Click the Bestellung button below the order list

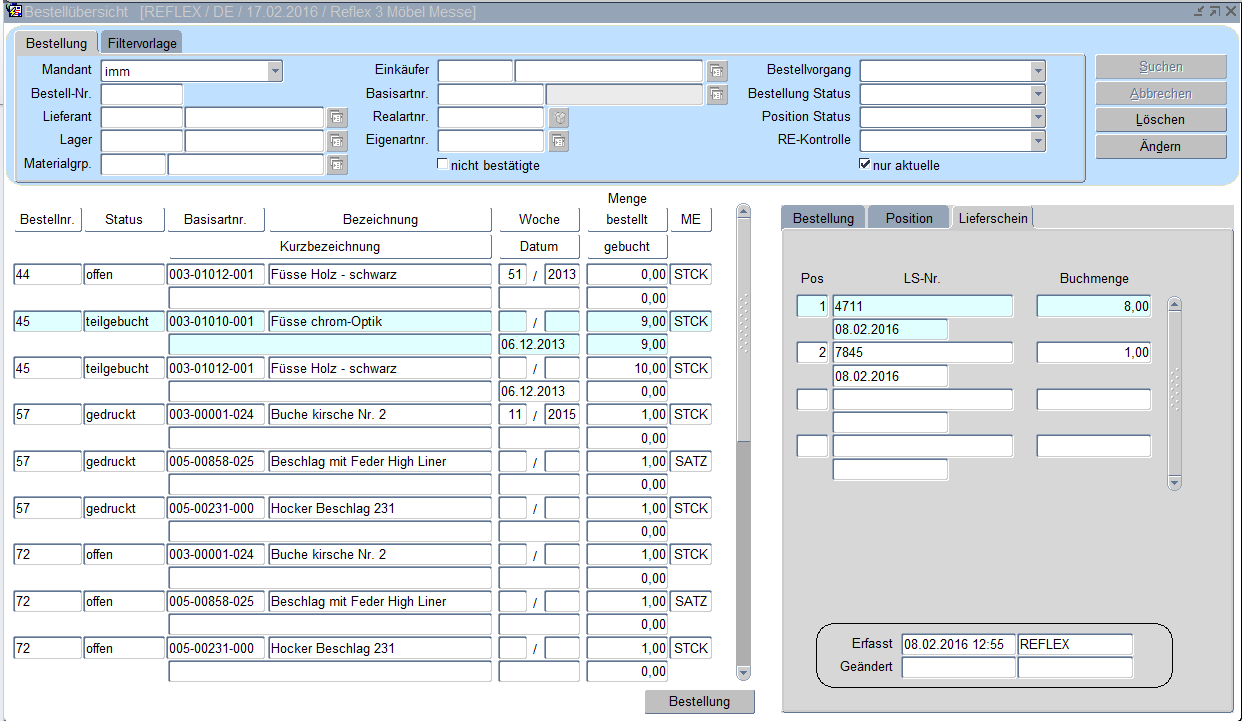tap(699, 701)
